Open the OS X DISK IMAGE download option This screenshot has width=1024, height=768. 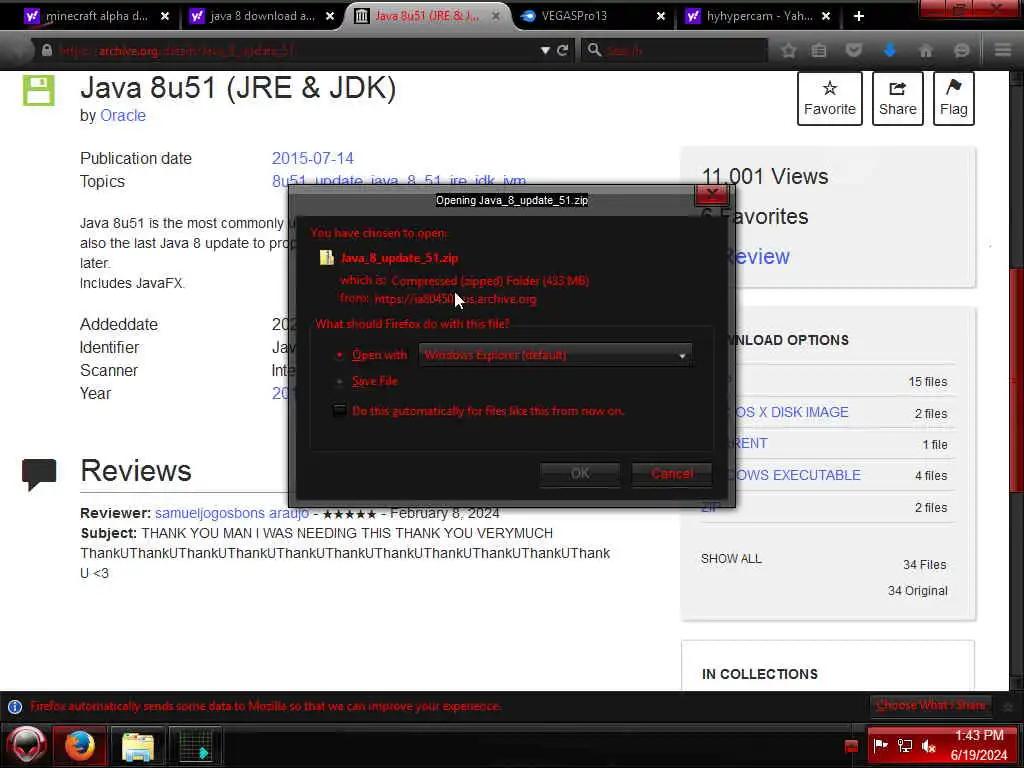790,412
